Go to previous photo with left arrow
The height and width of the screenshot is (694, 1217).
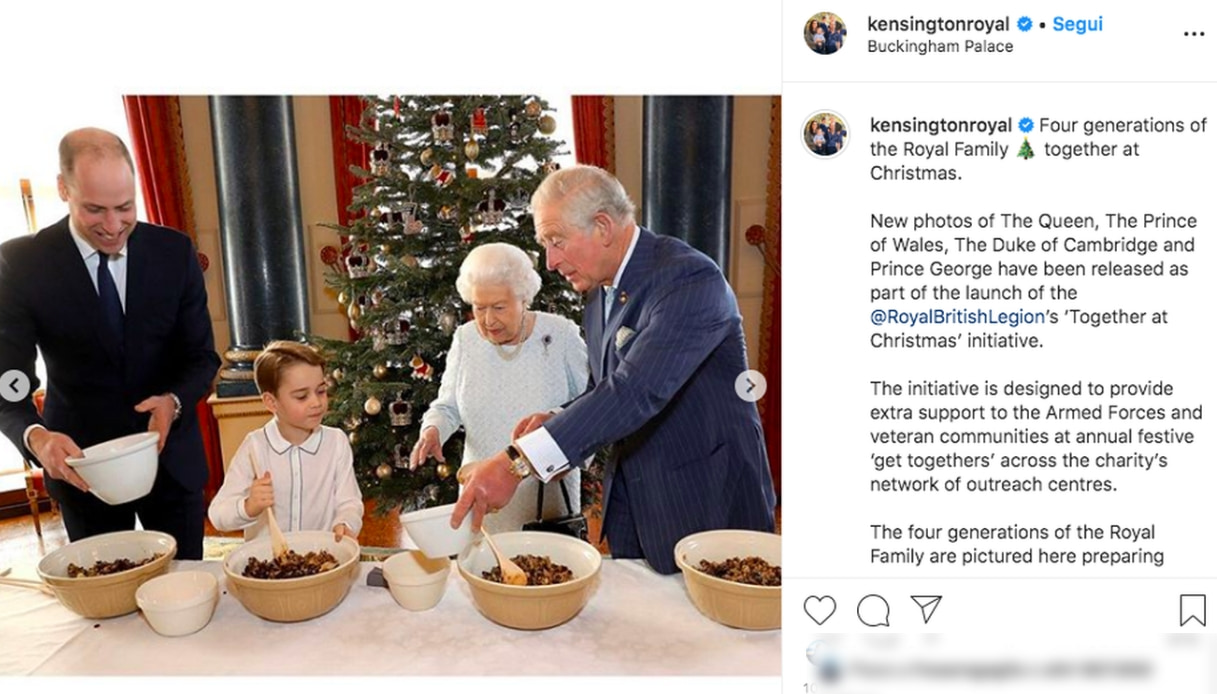click(x=14, y=385)
